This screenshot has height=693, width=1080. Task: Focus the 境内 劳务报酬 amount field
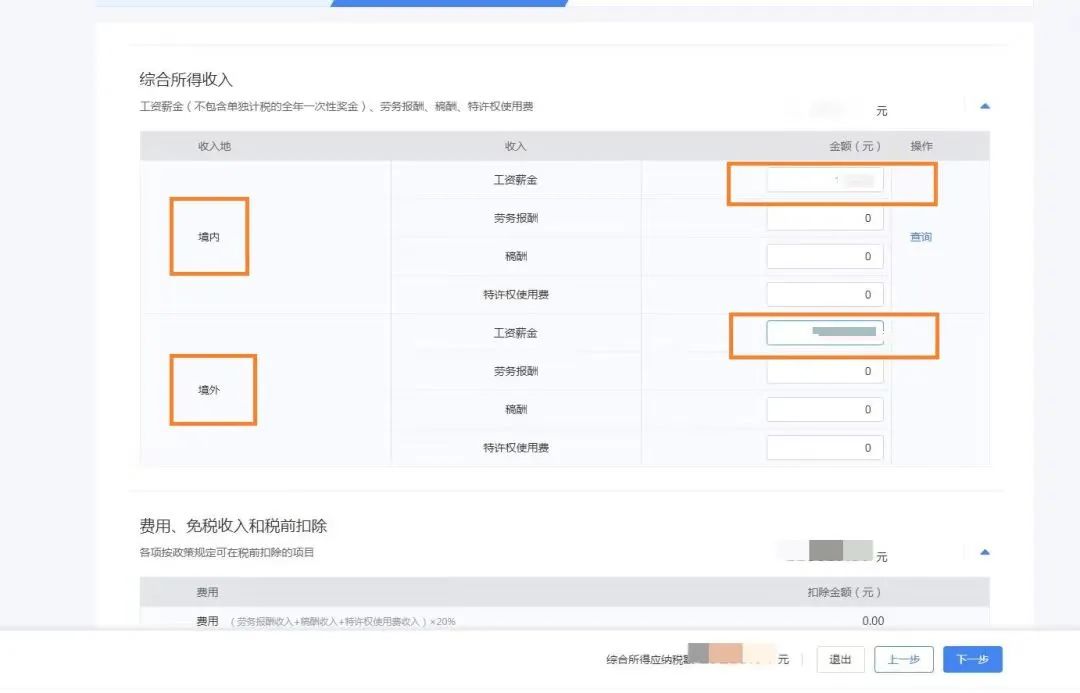coord(825,218)
